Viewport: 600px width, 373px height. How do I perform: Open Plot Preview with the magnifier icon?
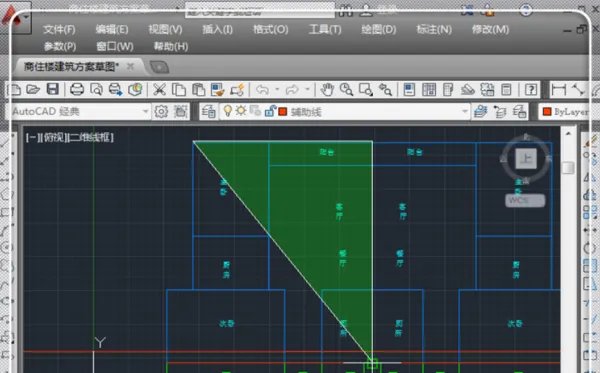click(96, 90)
